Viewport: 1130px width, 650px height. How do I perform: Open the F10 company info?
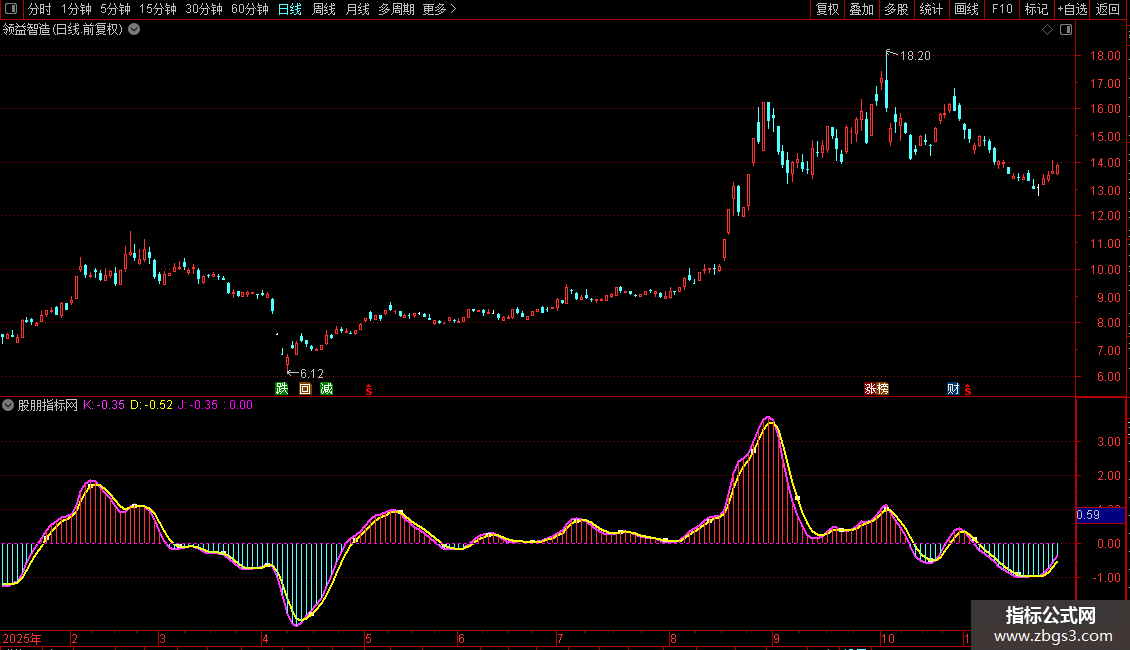click(x=1002, y=9)
